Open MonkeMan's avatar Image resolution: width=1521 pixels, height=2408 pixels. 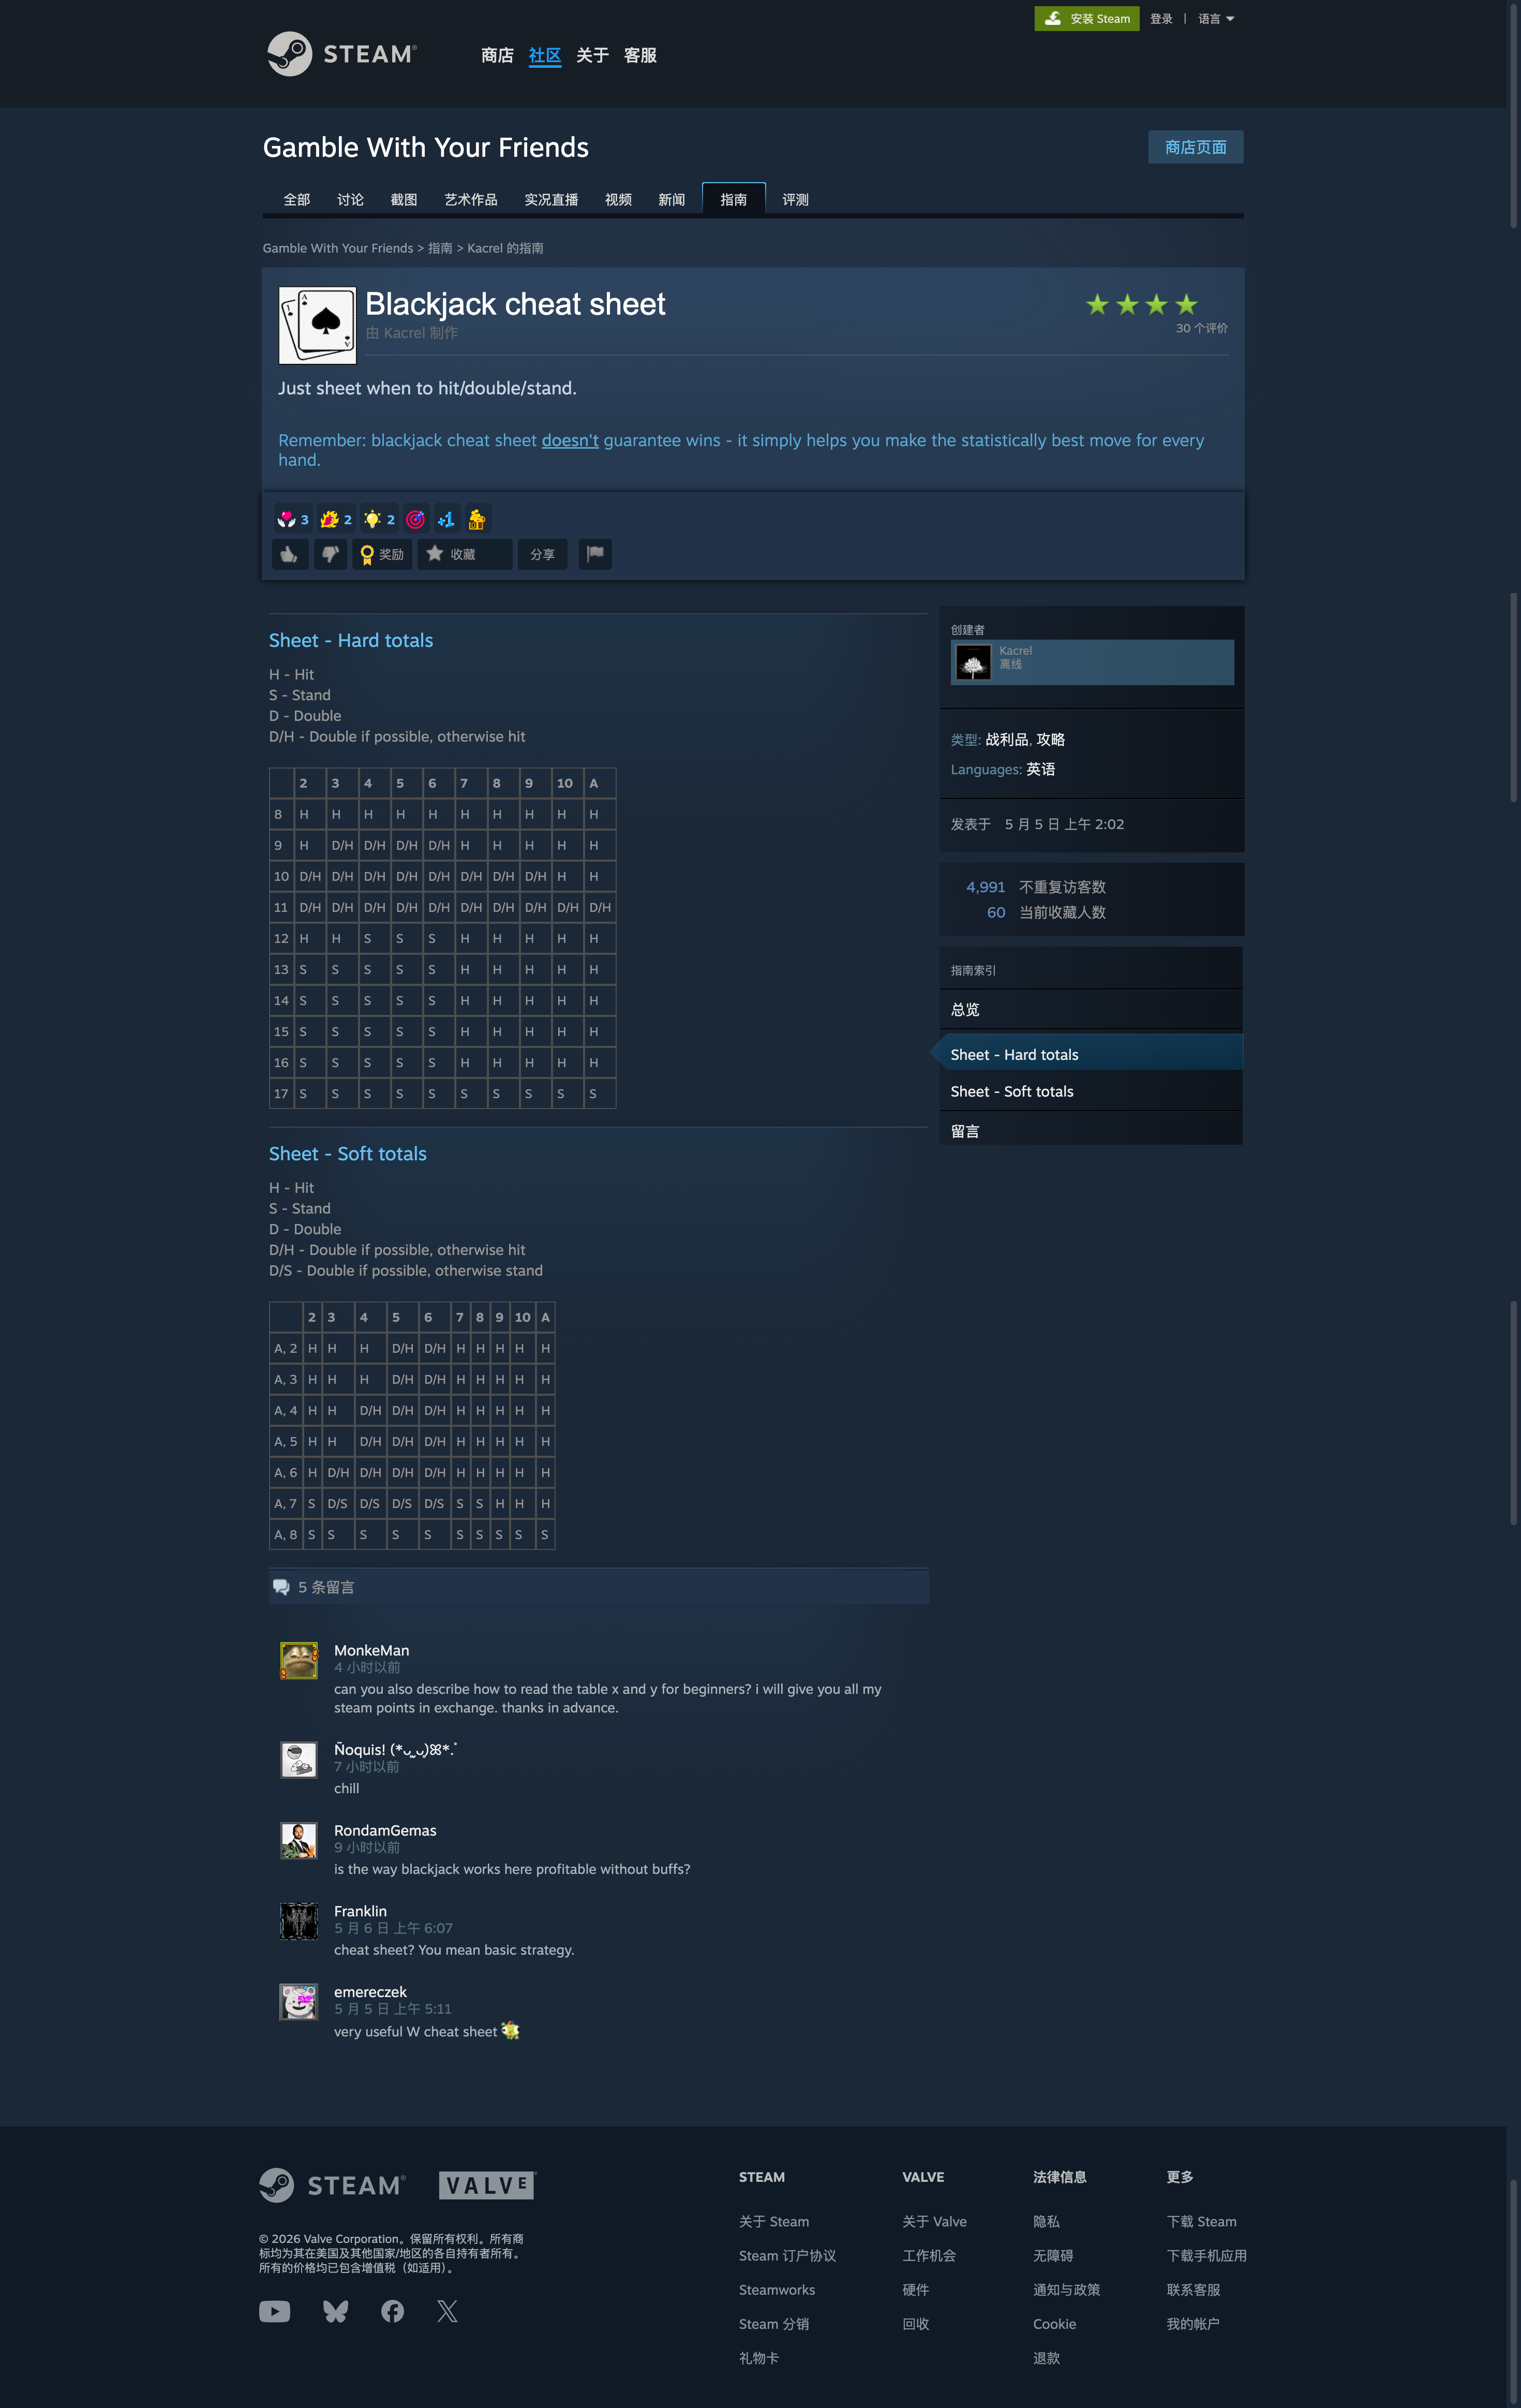(299, 1661)
